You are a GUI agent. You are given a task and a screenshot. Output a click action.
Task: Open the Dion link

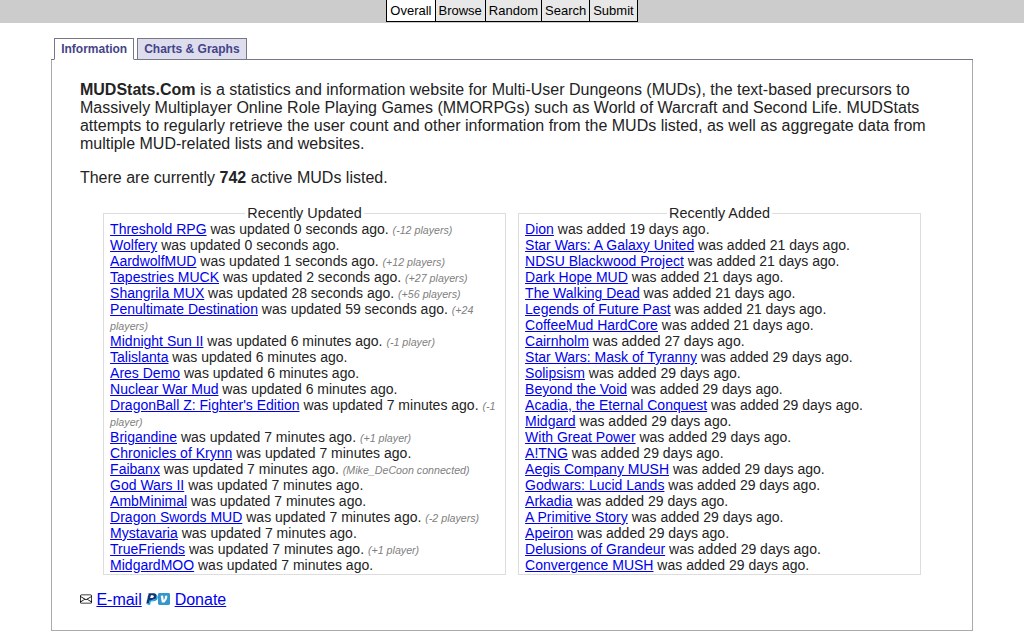coord(539,229)
